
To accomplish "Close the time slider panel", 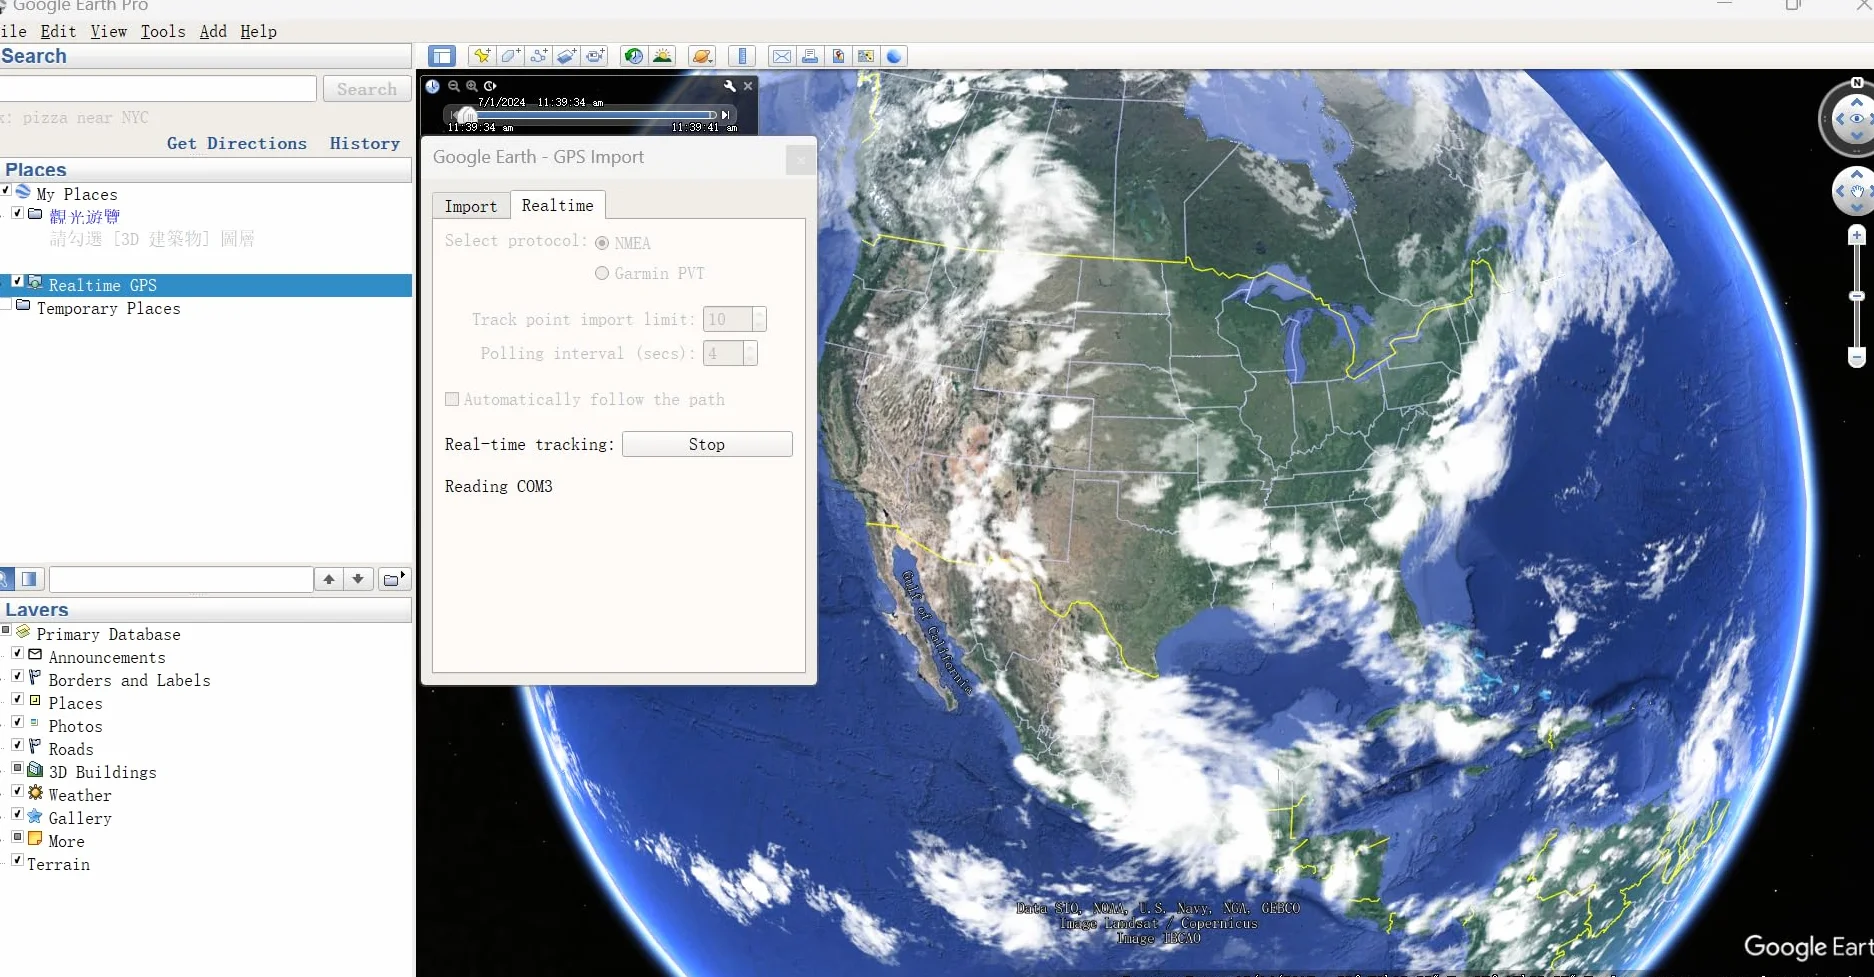I will pos(748,86).
